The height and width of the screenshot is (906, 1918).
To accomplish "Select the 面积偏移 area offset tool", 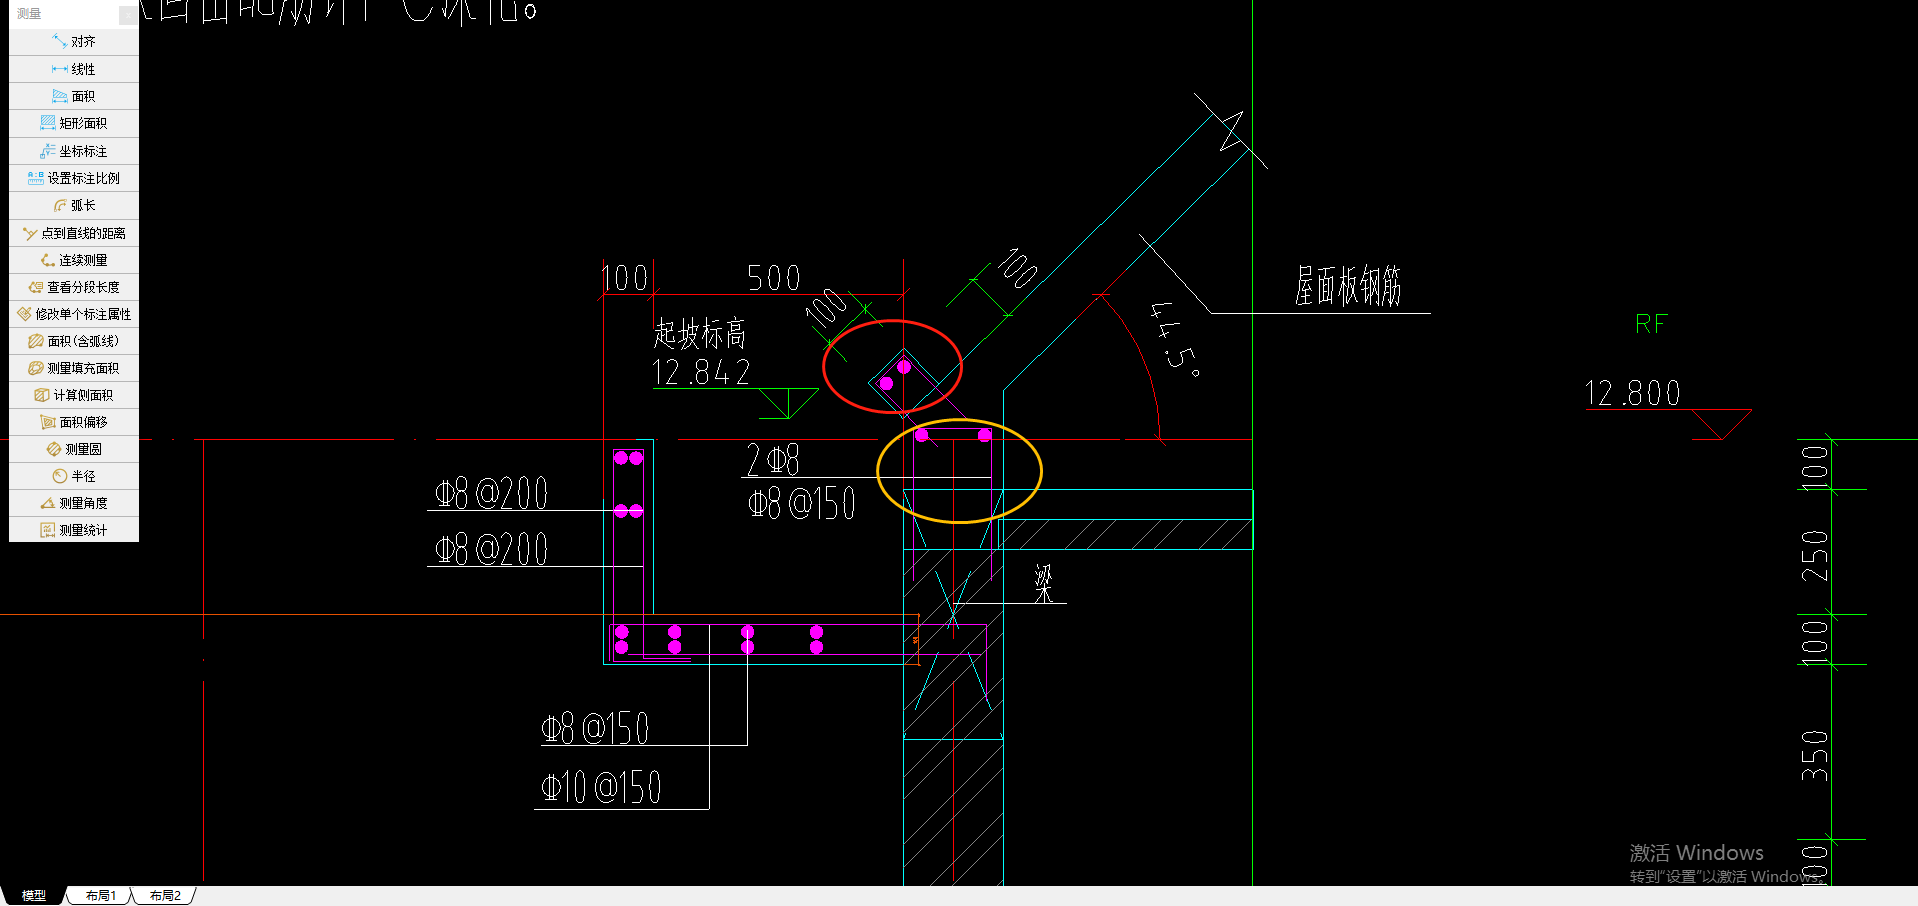I will [x=74, y=422].
